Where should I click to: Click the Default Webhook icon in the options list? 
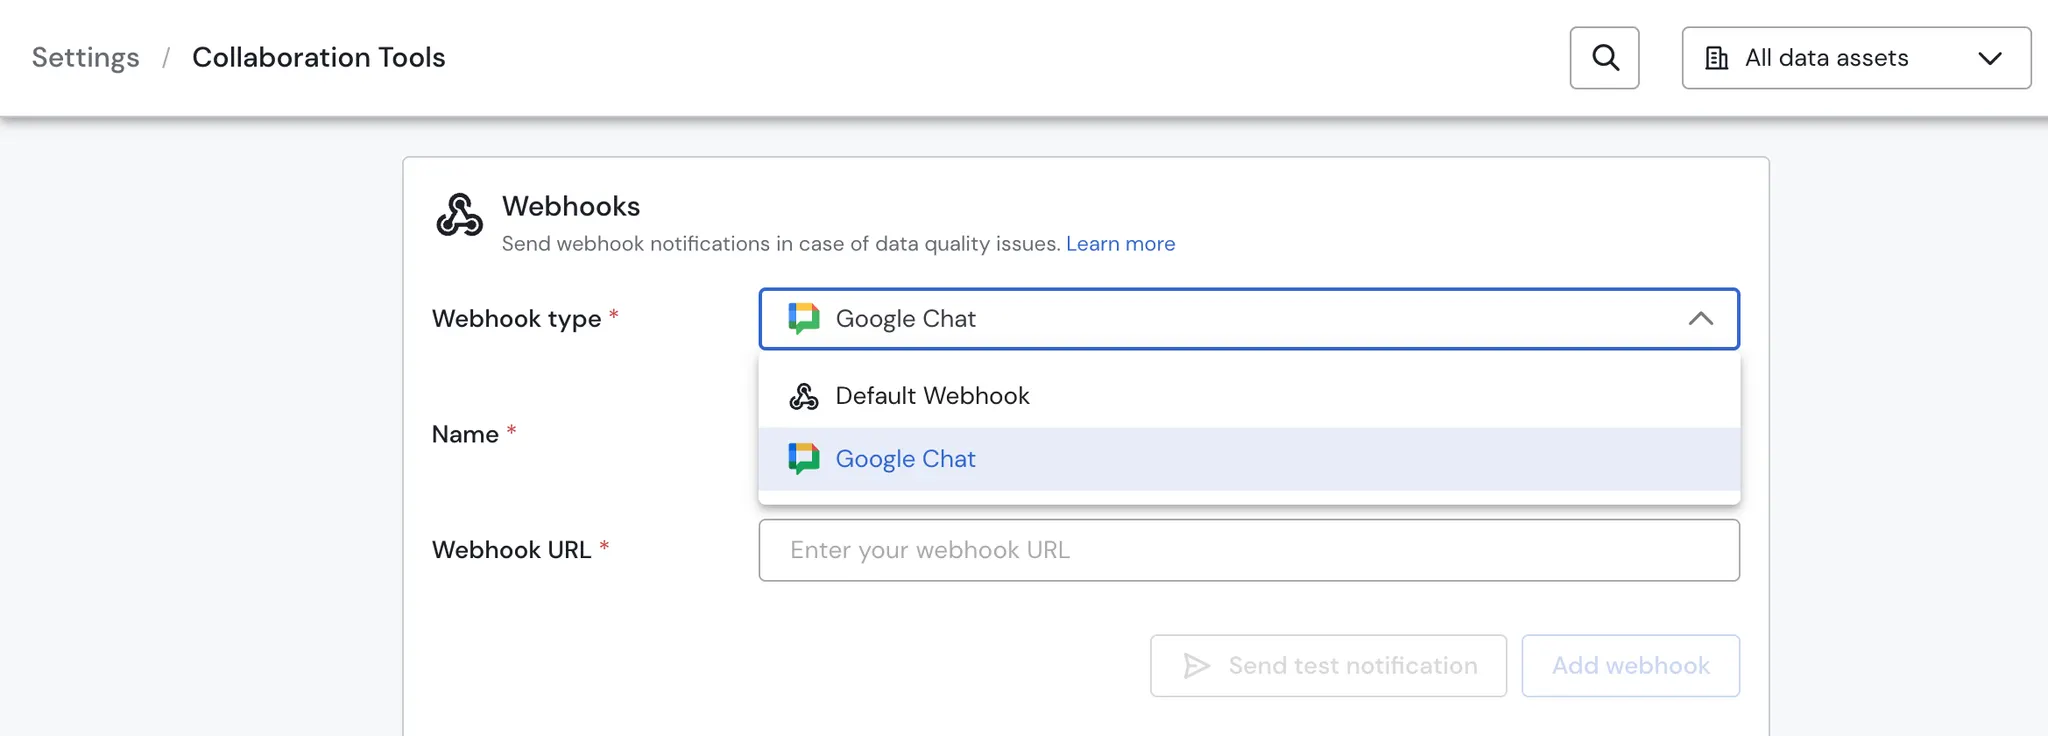click(x=803, y=397)
